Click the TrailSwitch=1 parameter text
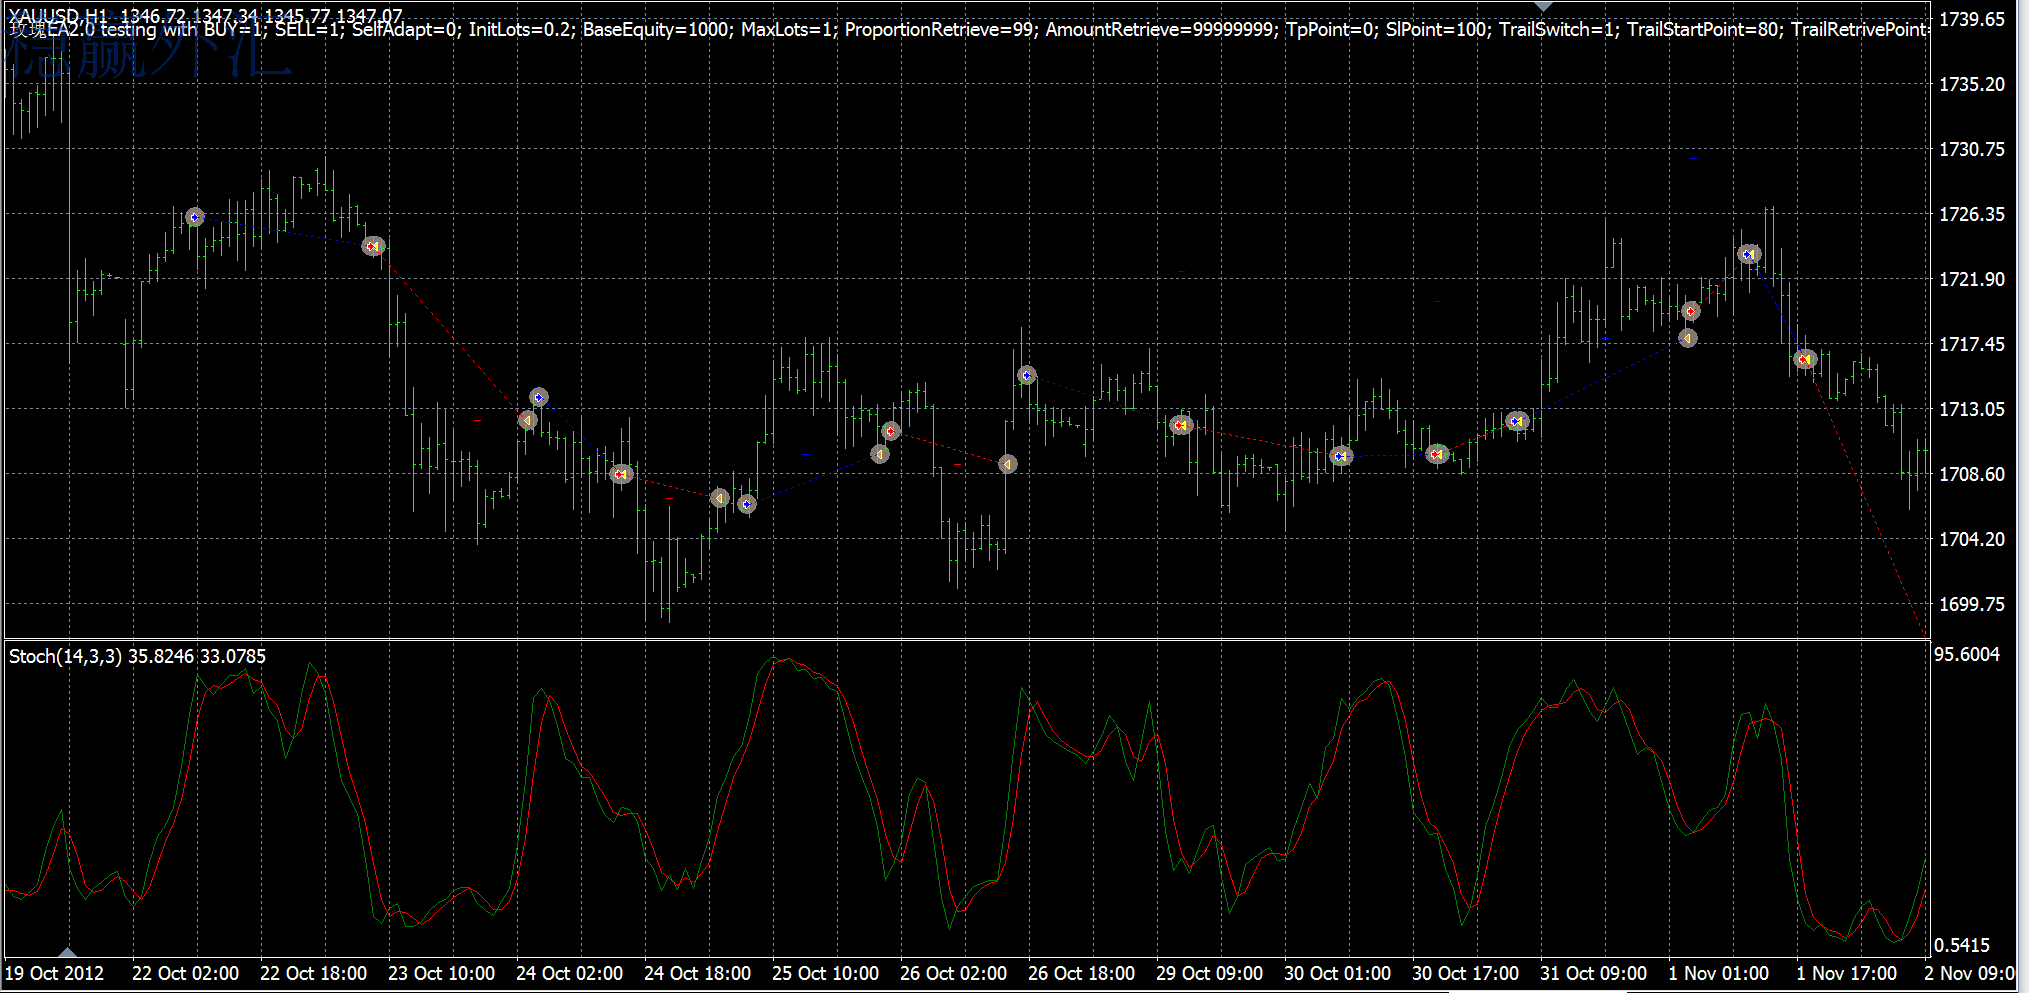The height and width of the screenshot is (993, 2029). 1558,29
